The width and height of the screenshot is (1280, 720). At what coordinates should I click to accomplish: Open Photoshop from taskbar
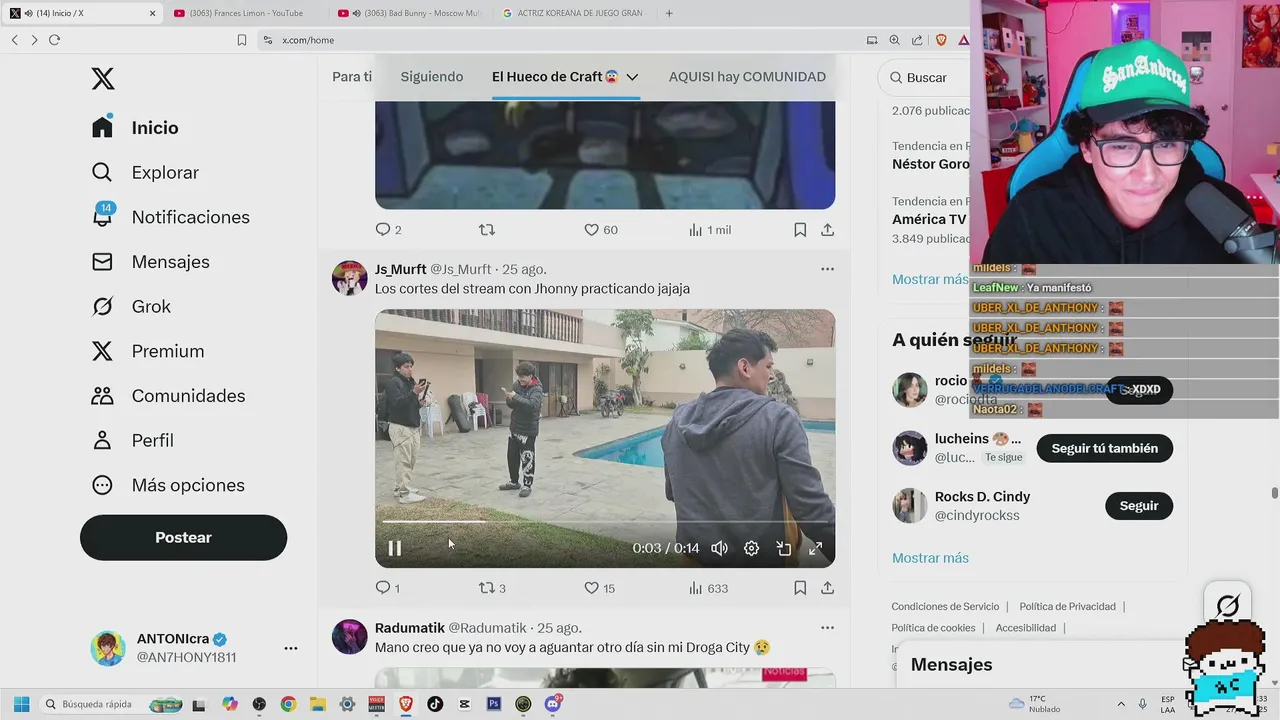(493, 704)
